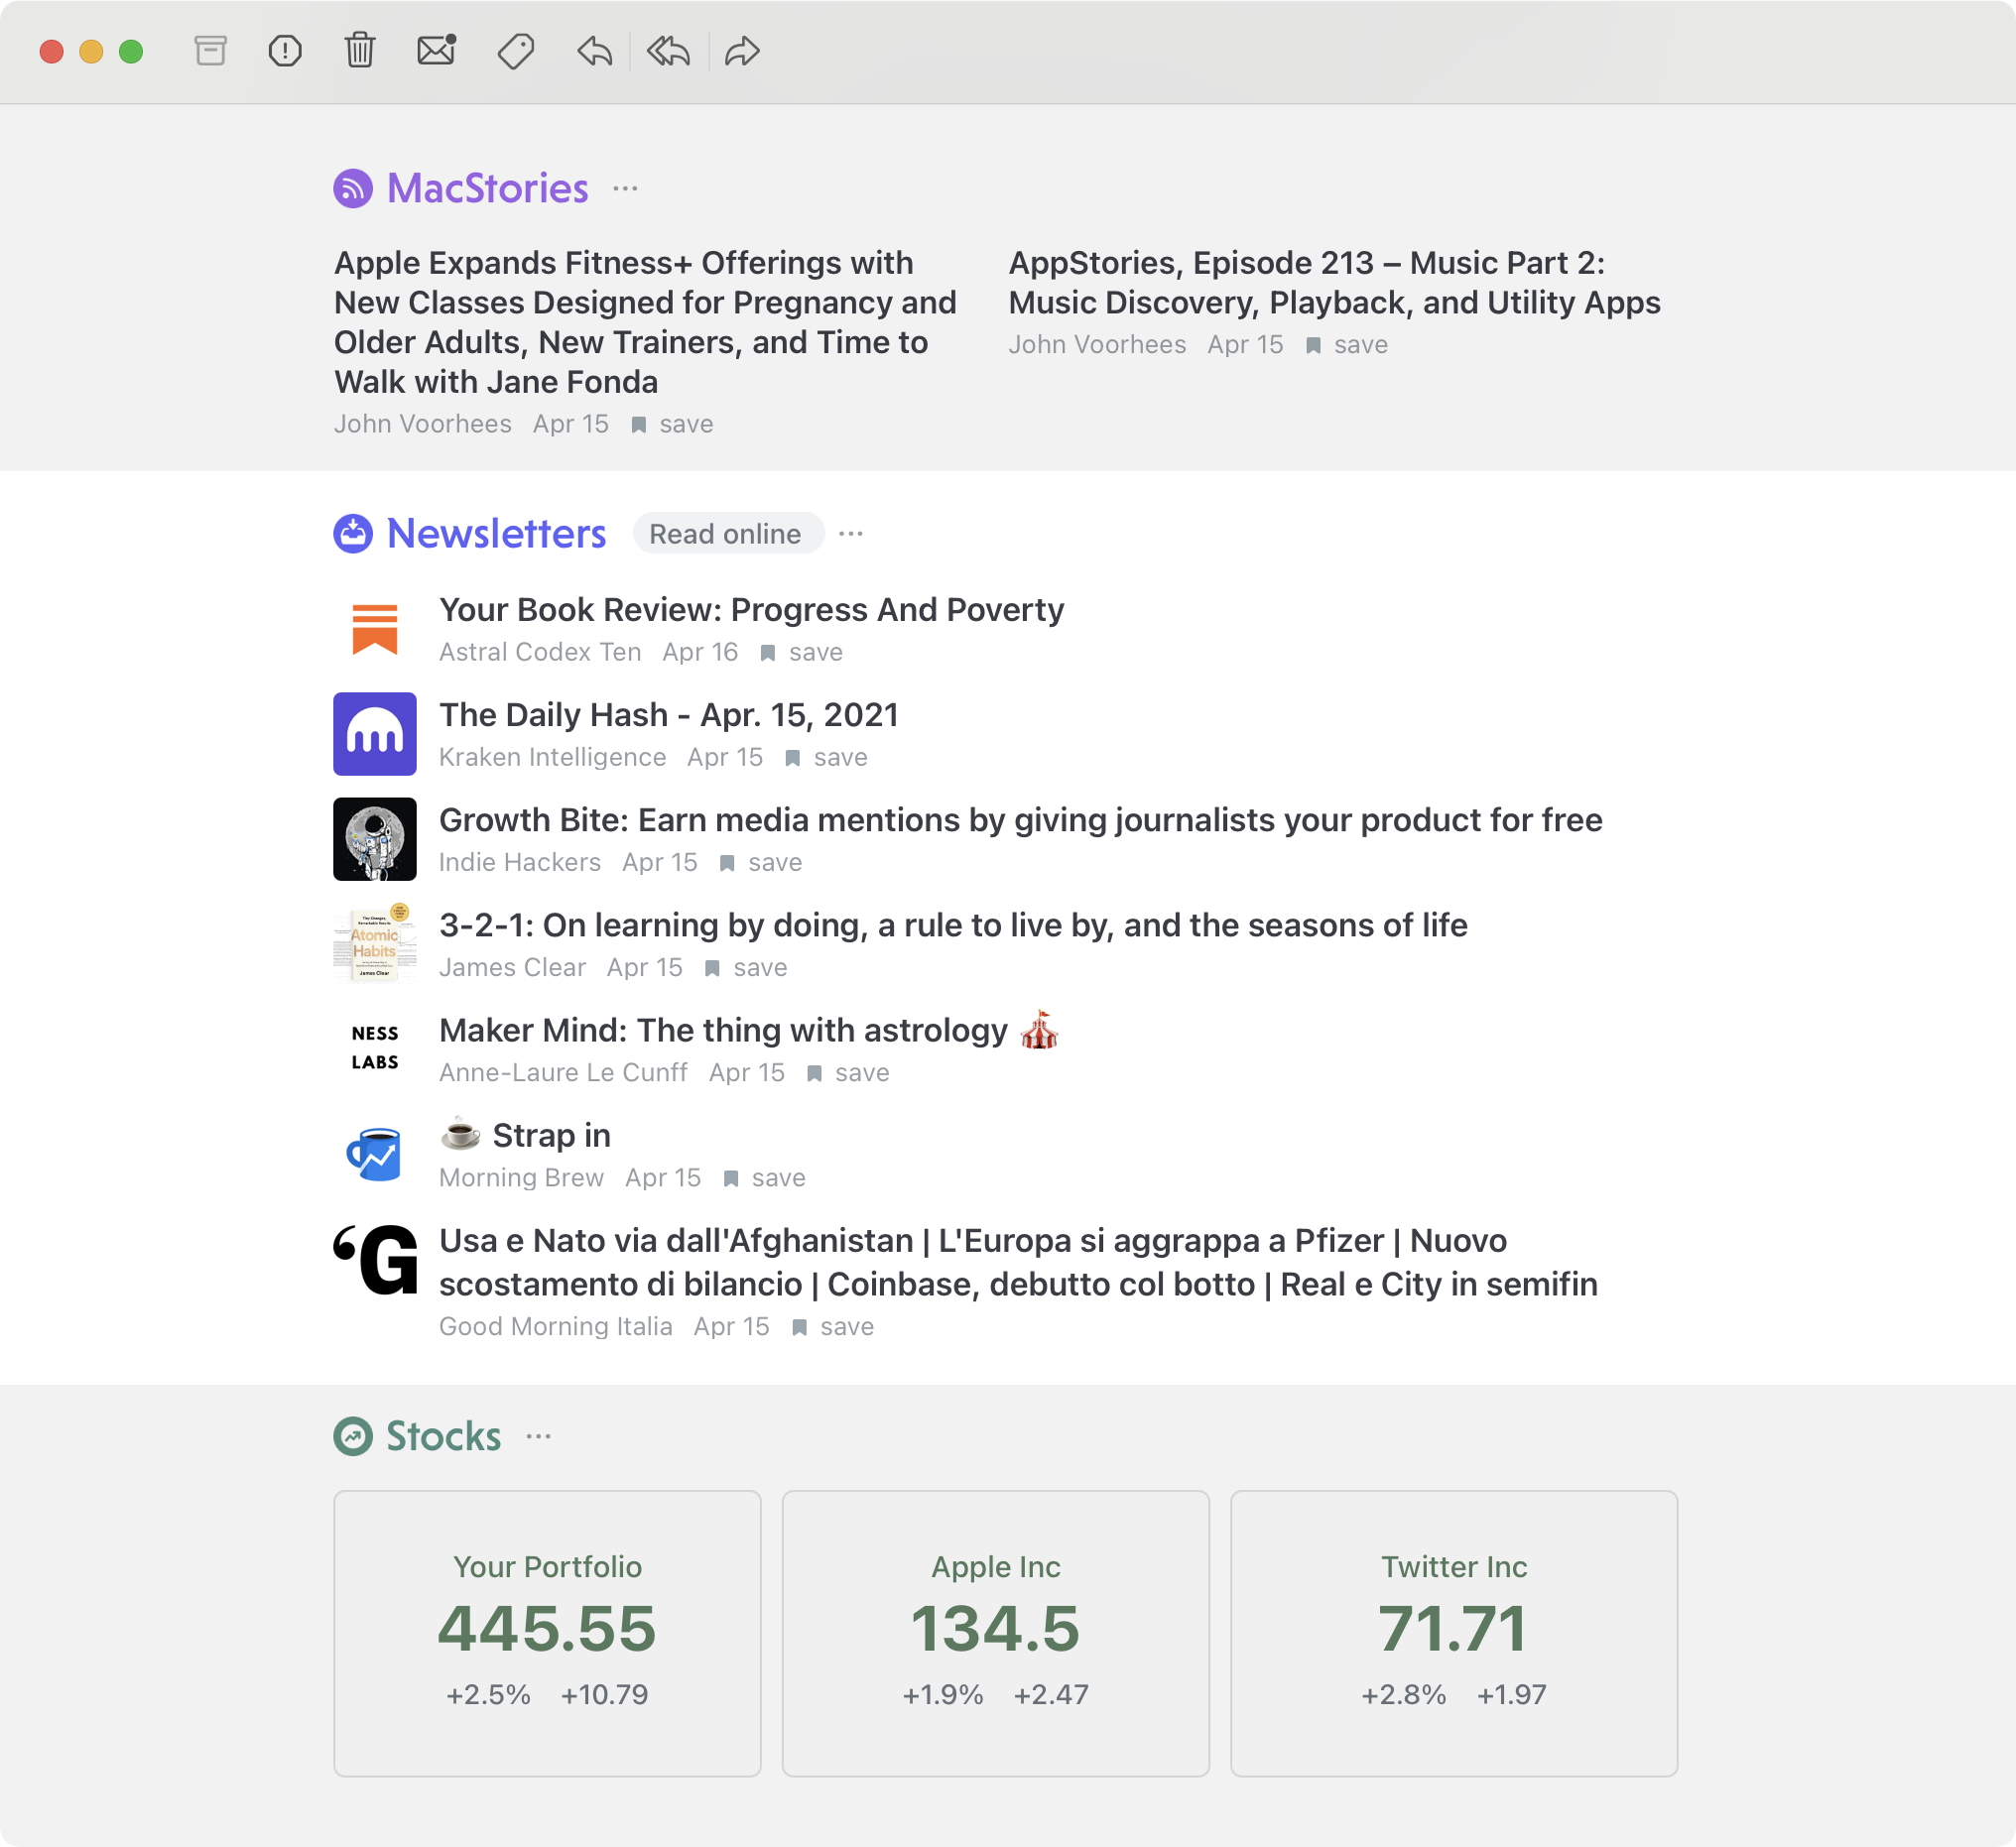Open the Apple Inc stock card
Viewport: 2016px width, 1847px height.
(x=996, y=1633)
